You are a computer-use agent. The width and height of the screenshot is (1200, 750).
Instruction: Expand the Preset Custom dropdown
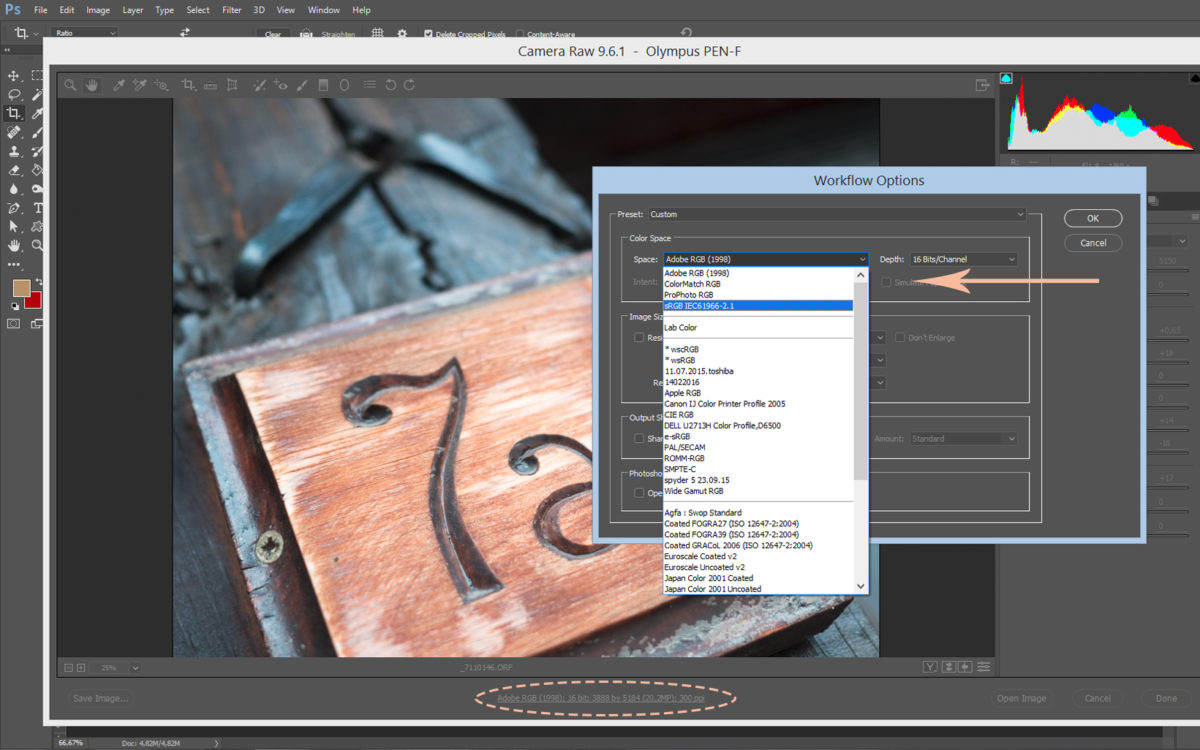837,214
